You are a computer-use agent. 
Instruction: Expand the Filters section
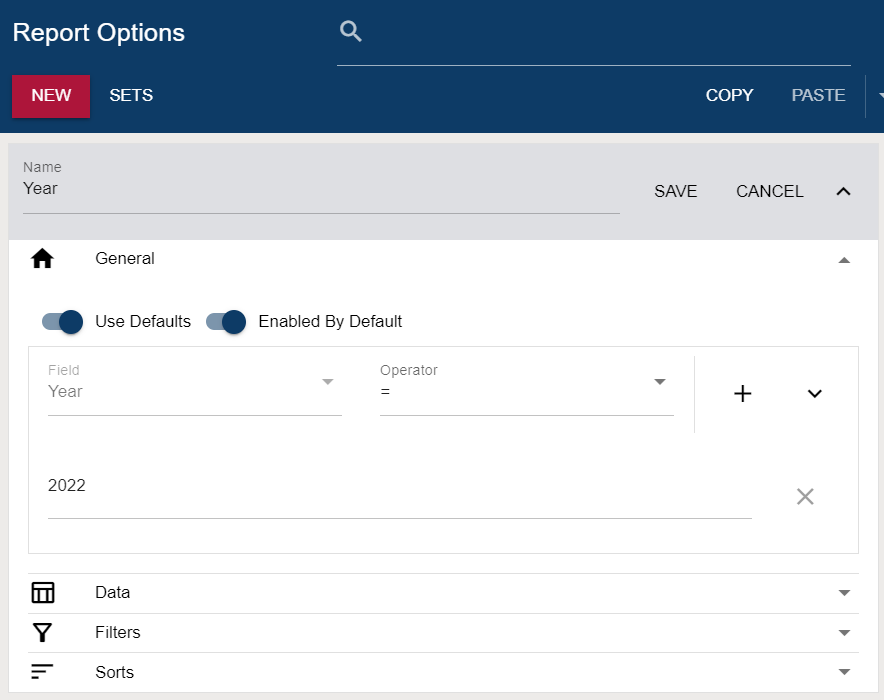click(844, 632)
